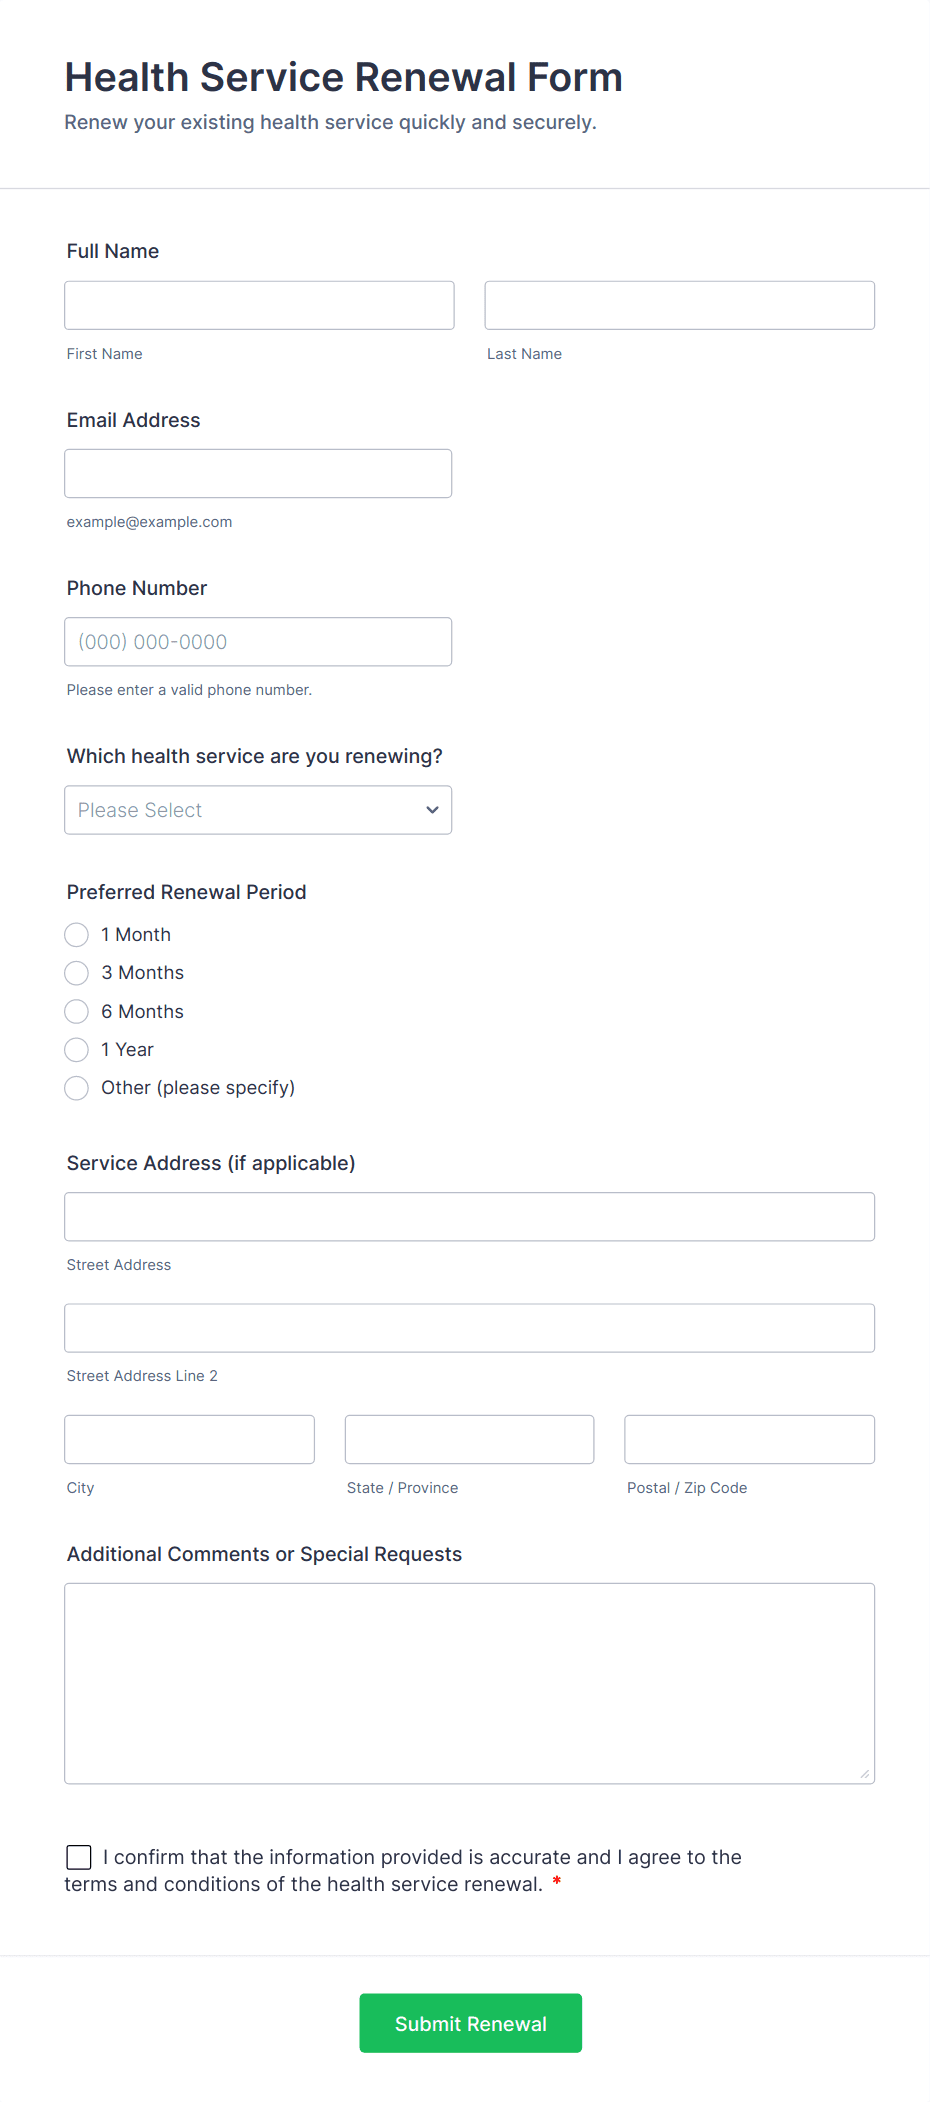Choose the 3 Months radio button
This screenshot has height=2102, width=930.
[77, 973]
